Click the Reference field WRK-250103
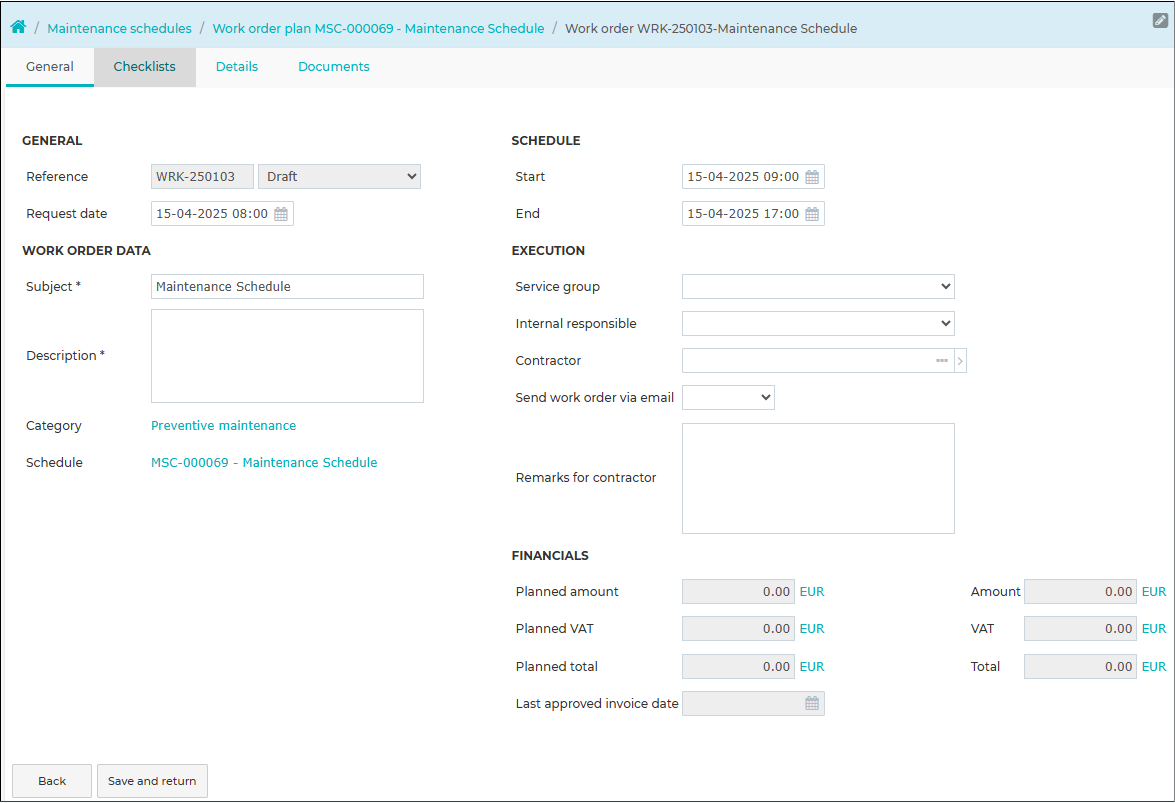1175x803 pixels. [x=202, y=177]
